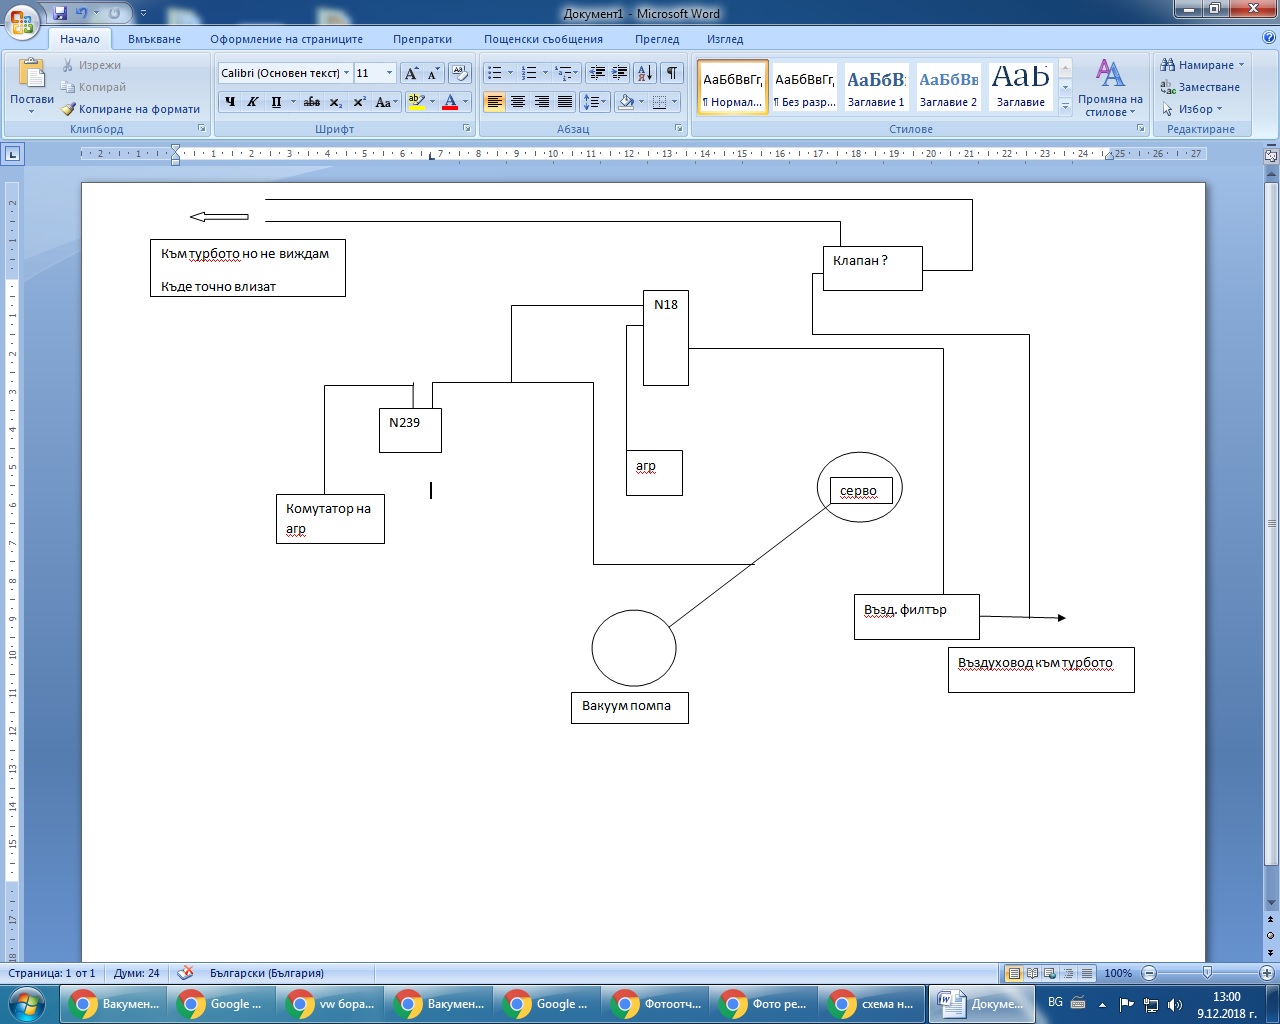Click Копиране на формати button
Screen dimensions: 1280x1024
[x=131, y=109]
